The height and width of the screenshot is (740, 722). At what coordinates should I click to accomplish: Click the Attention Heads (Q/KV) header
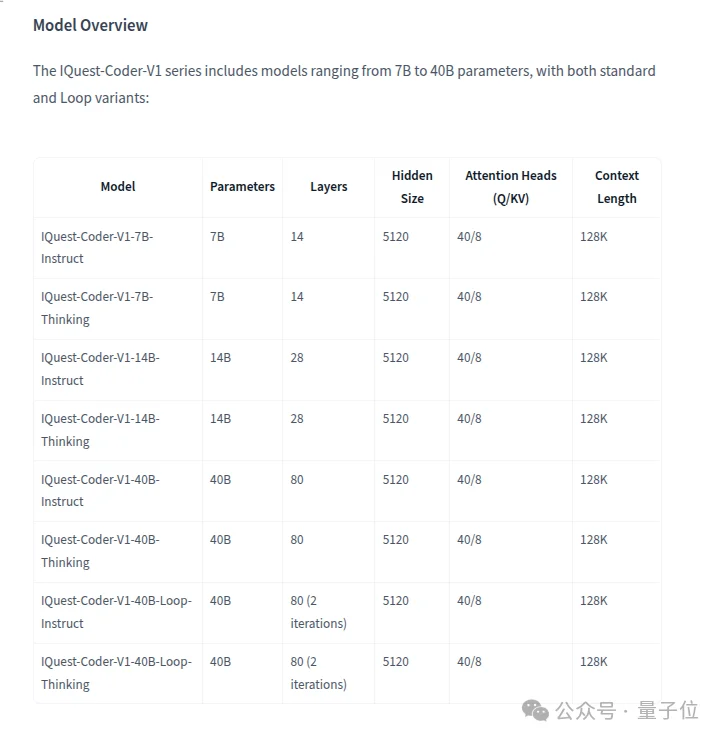(510, 187)
